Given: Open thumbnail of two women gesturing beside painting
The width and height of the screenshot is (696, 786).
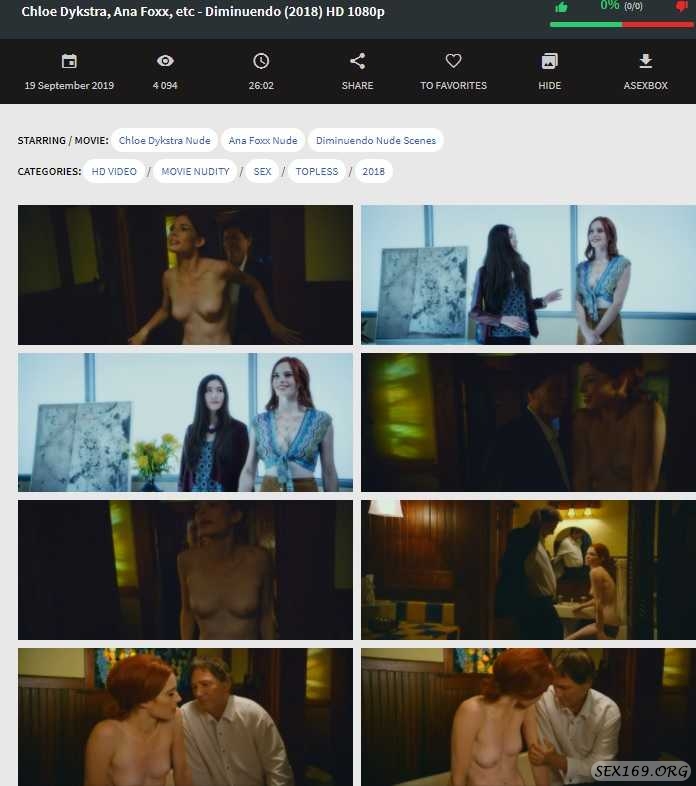Looking at the screenshot, I should 528,275.
